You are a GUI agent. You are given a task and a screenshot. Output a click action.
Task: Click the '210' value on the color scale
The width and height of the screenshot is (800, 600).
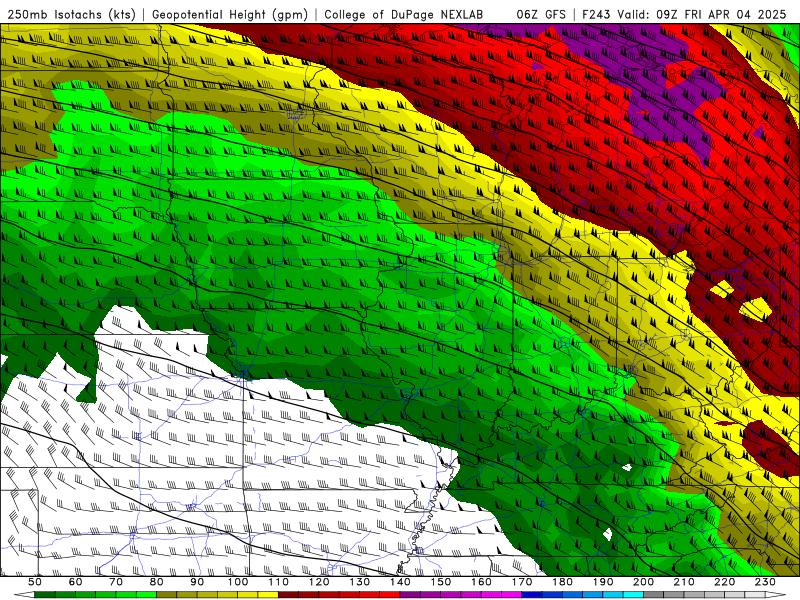coord(684,582)
